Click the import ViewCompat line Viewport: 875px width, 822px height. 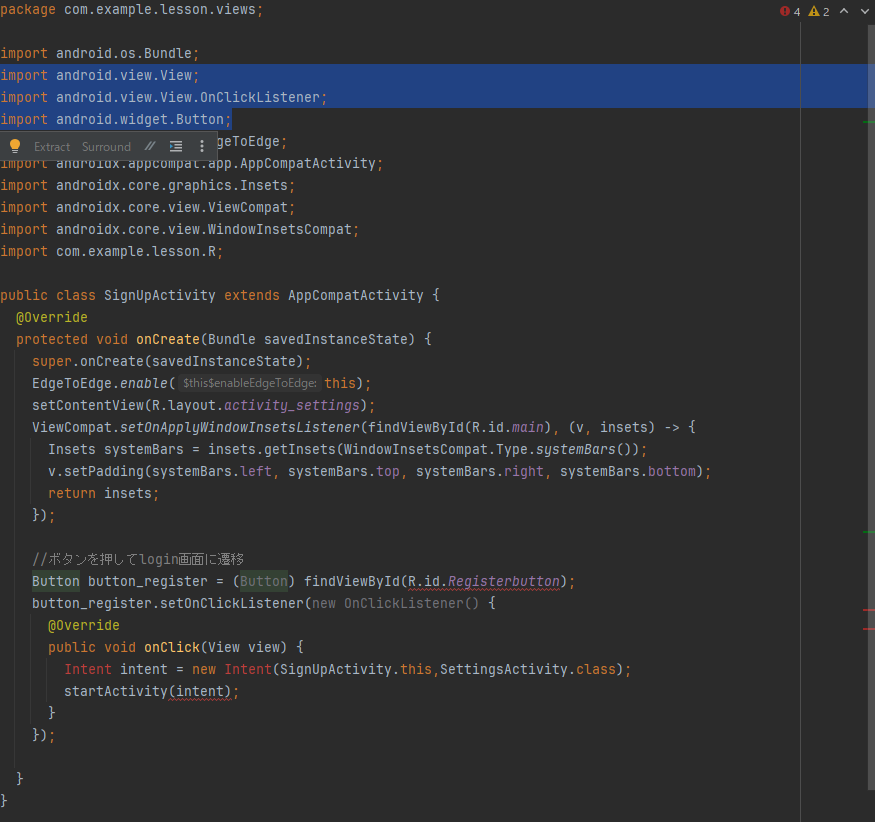[148, 208]
